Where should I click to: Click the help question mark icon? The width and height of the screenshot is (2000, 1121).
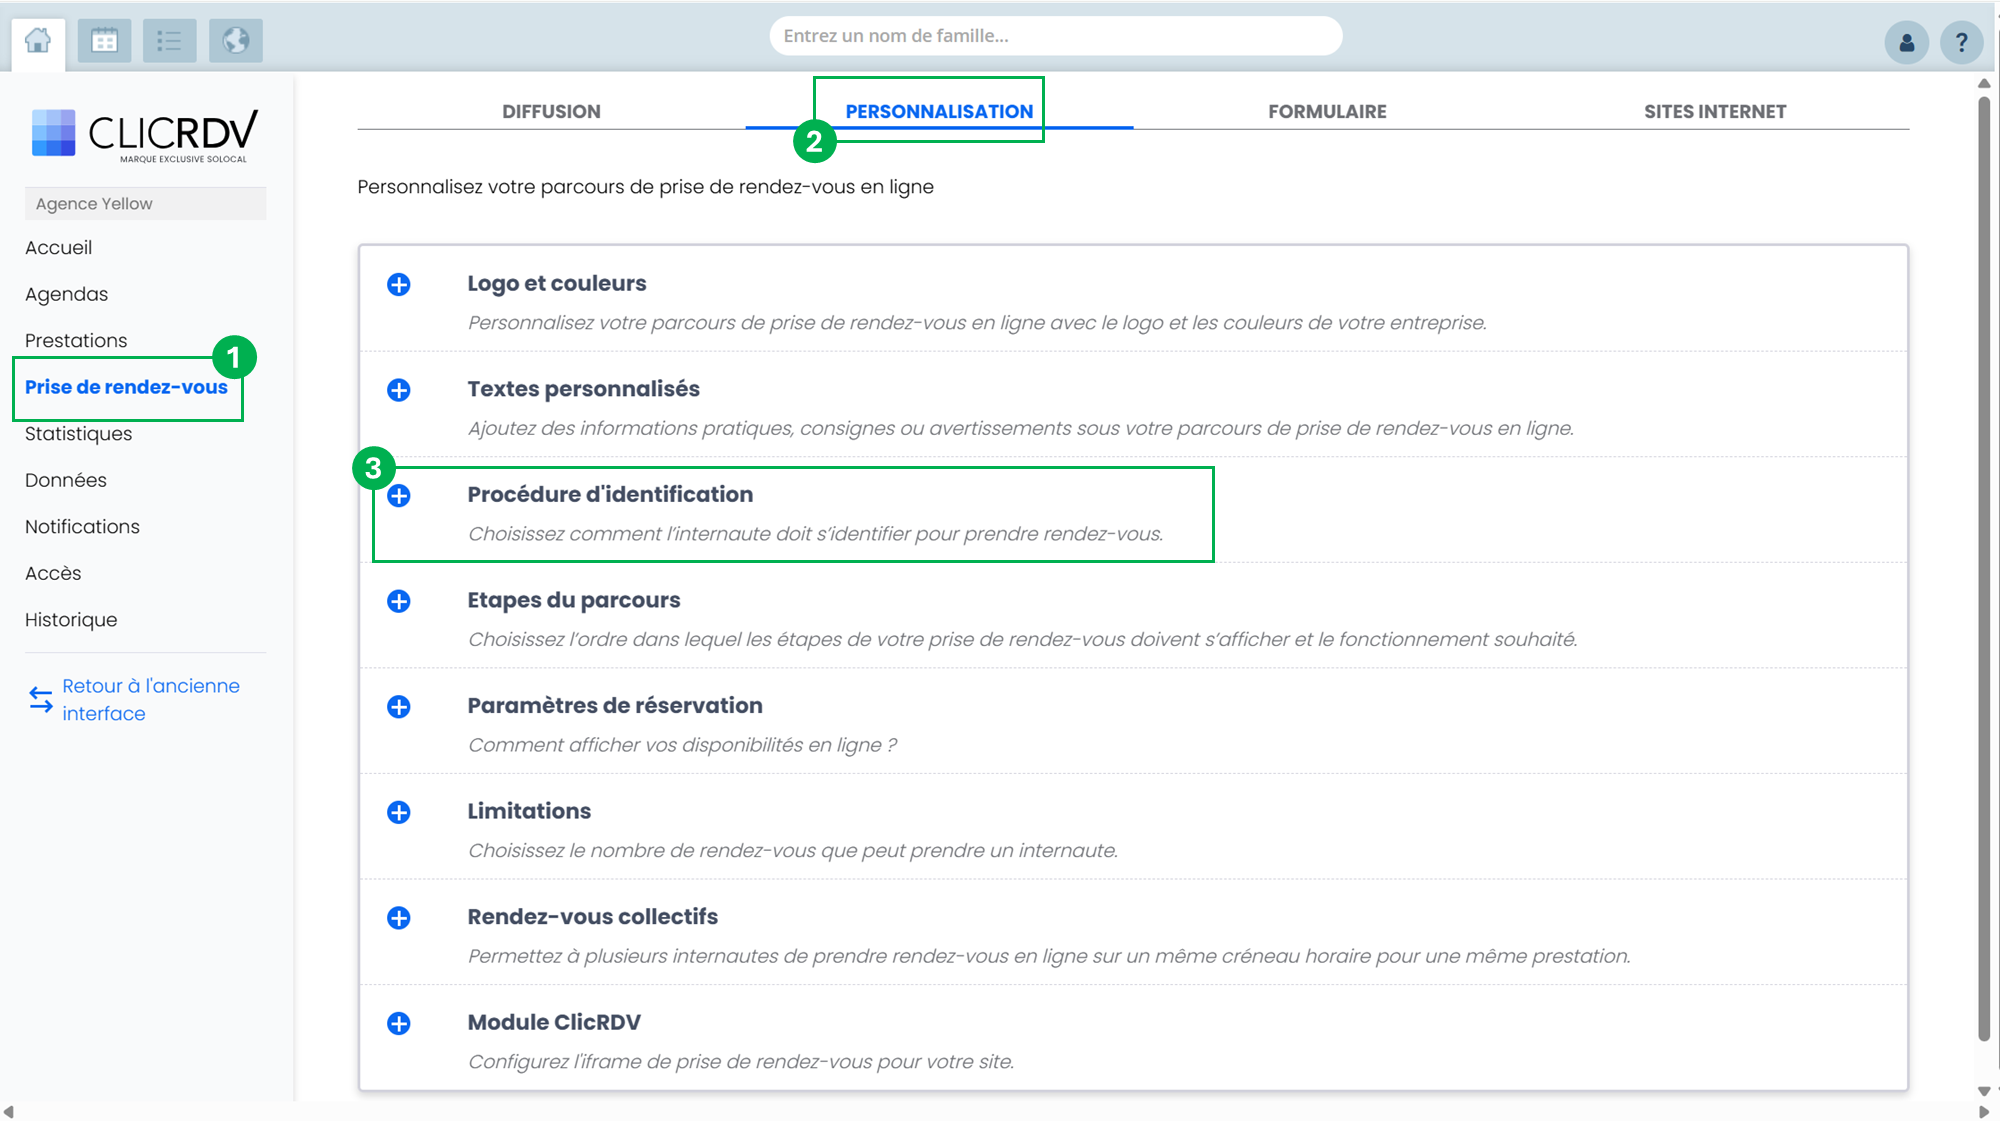click(1961, 43)
